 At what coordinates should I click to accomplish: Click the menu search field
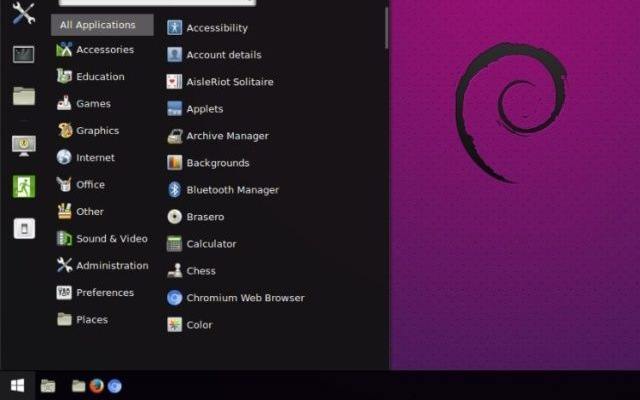pos(157,2)
